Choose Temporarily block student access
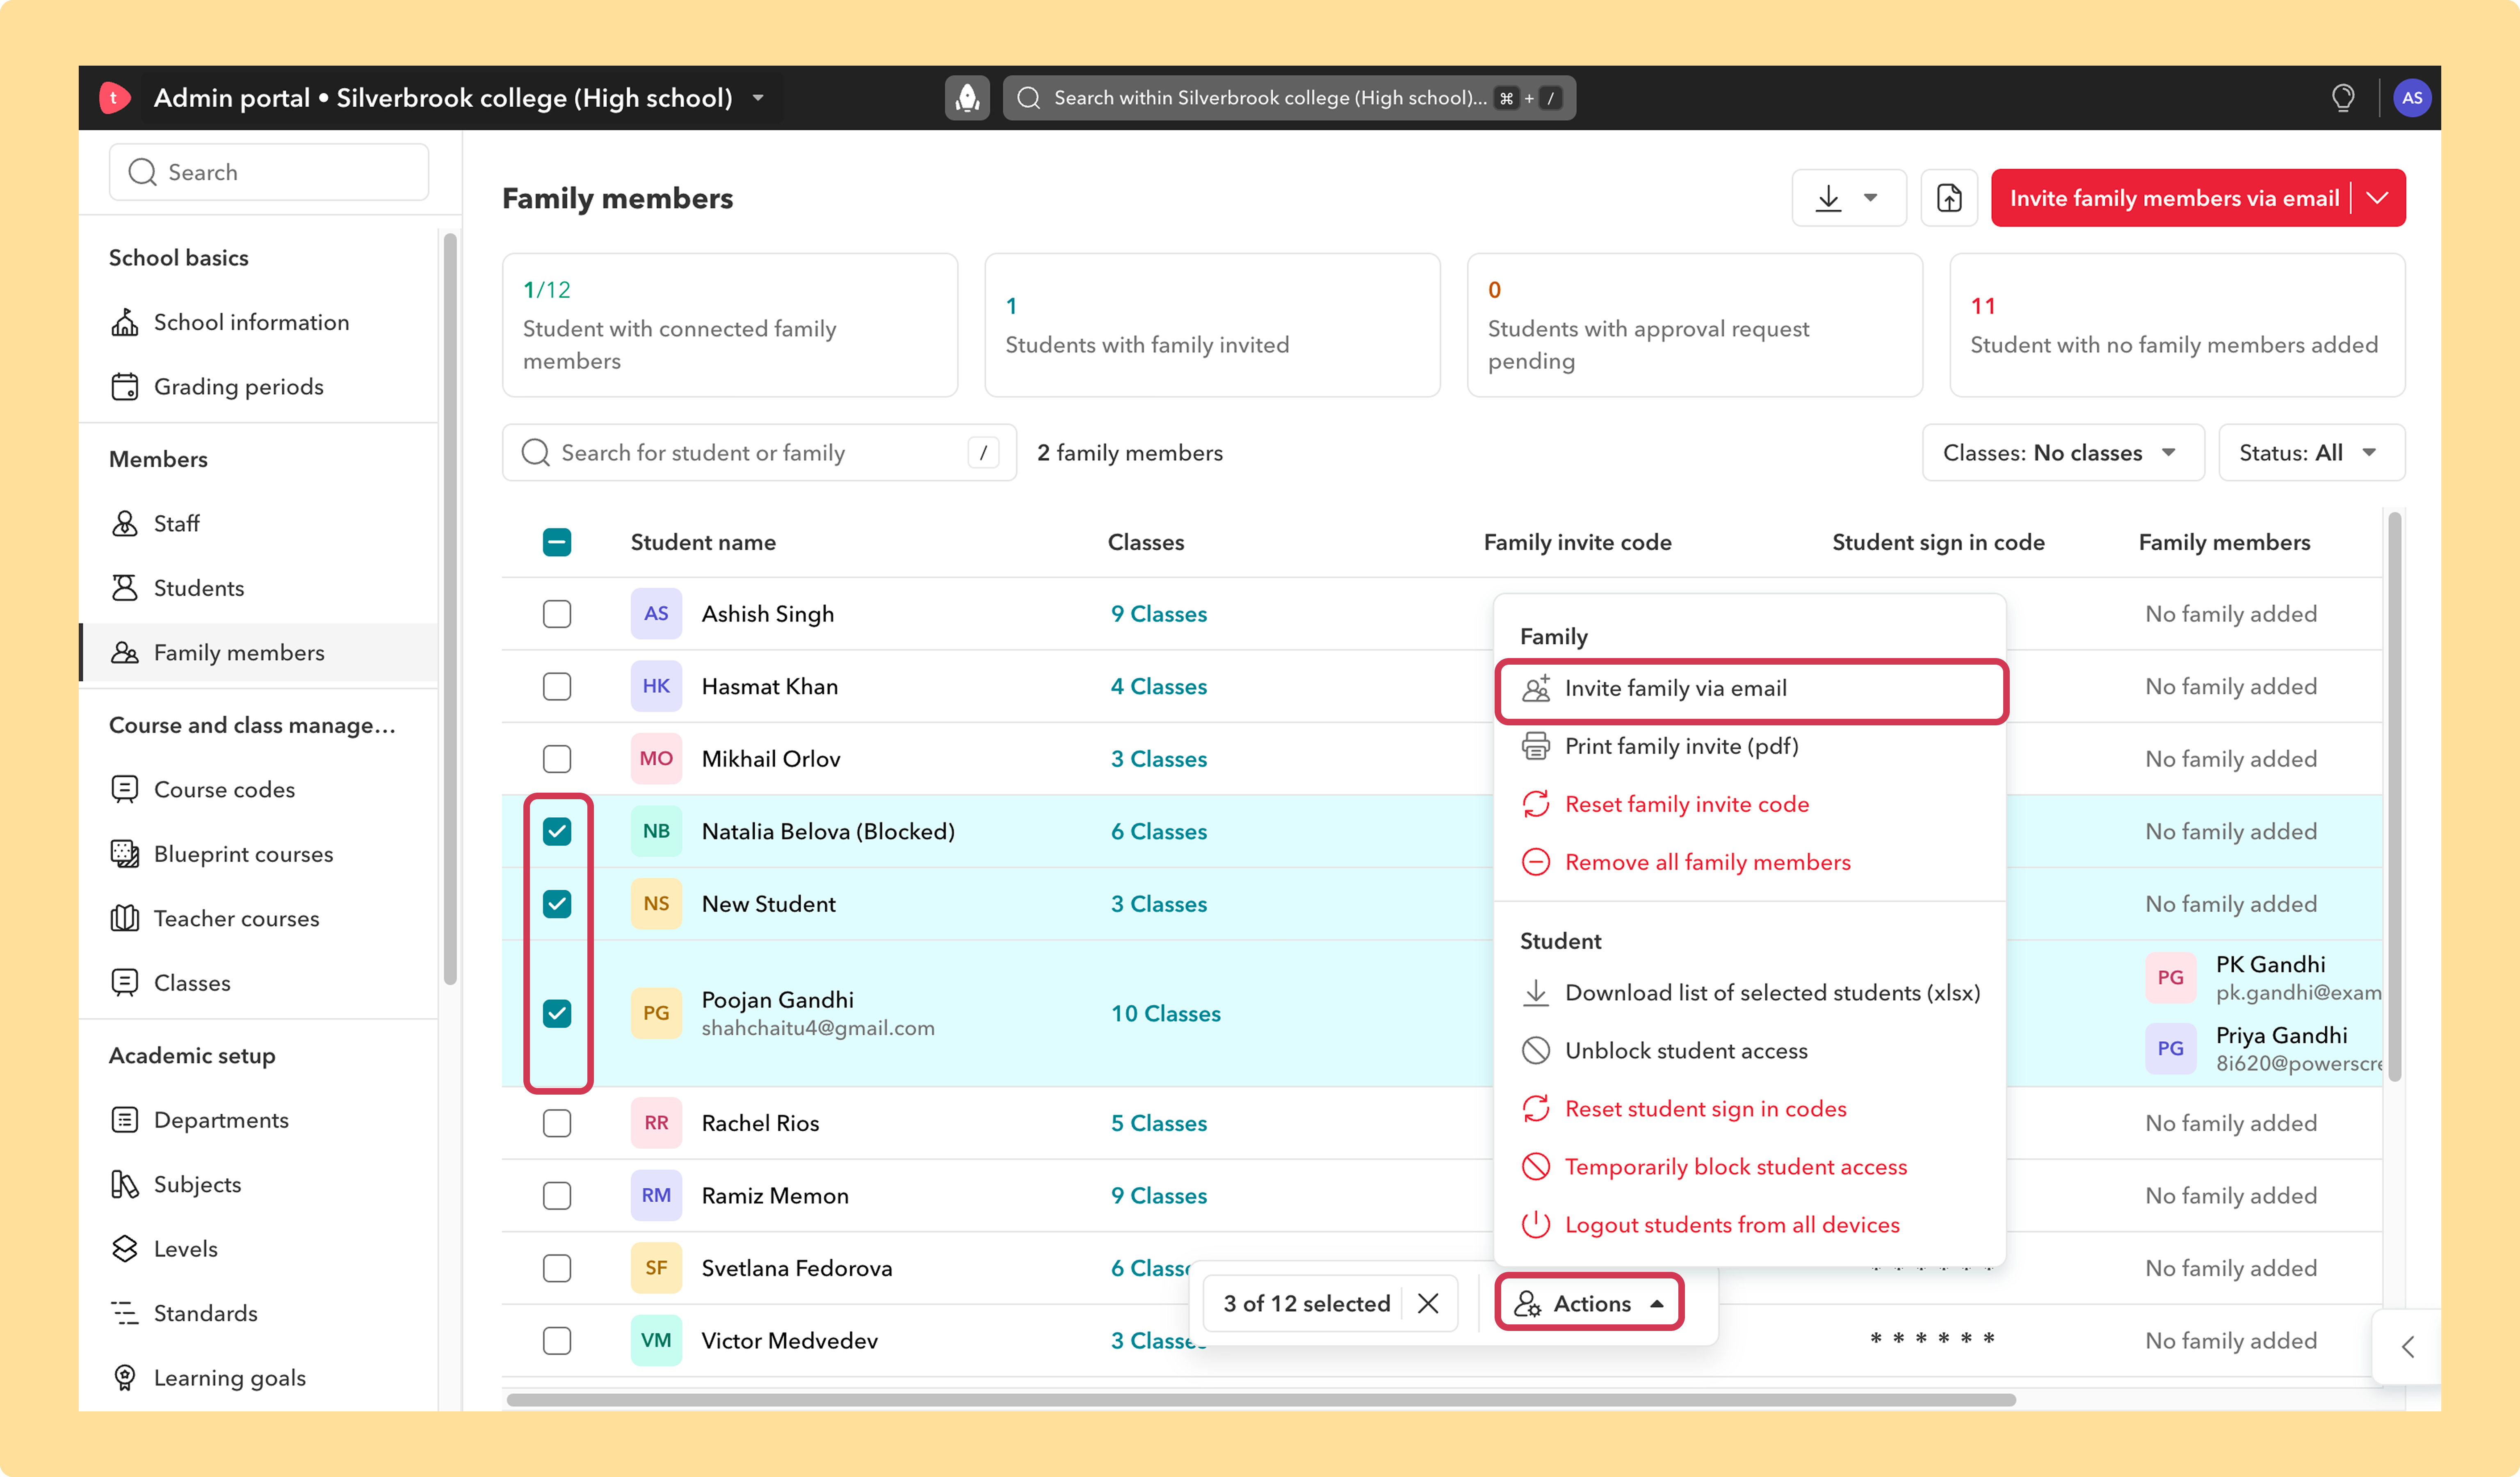 click(x=1751, y=1167)
